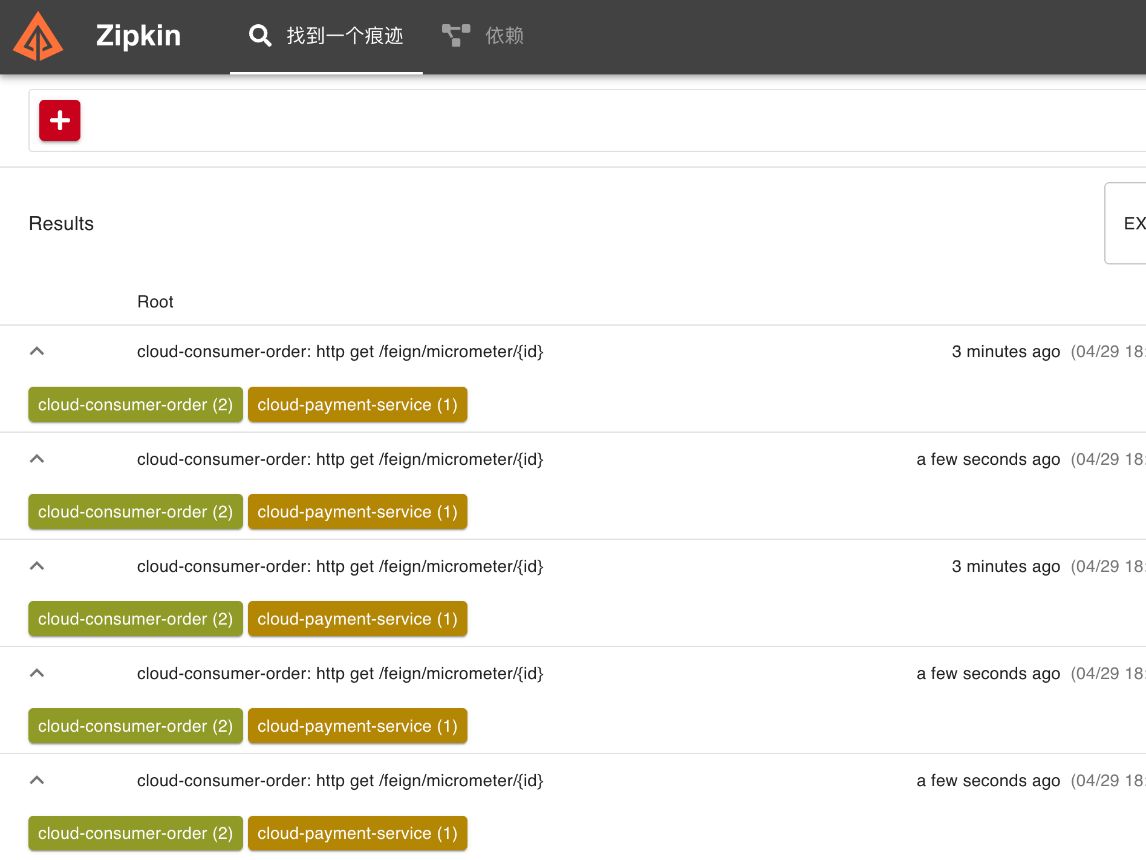
Task: Click first row's cloud-consumer-order (2) badge
Action: click(x=135, y=405)
